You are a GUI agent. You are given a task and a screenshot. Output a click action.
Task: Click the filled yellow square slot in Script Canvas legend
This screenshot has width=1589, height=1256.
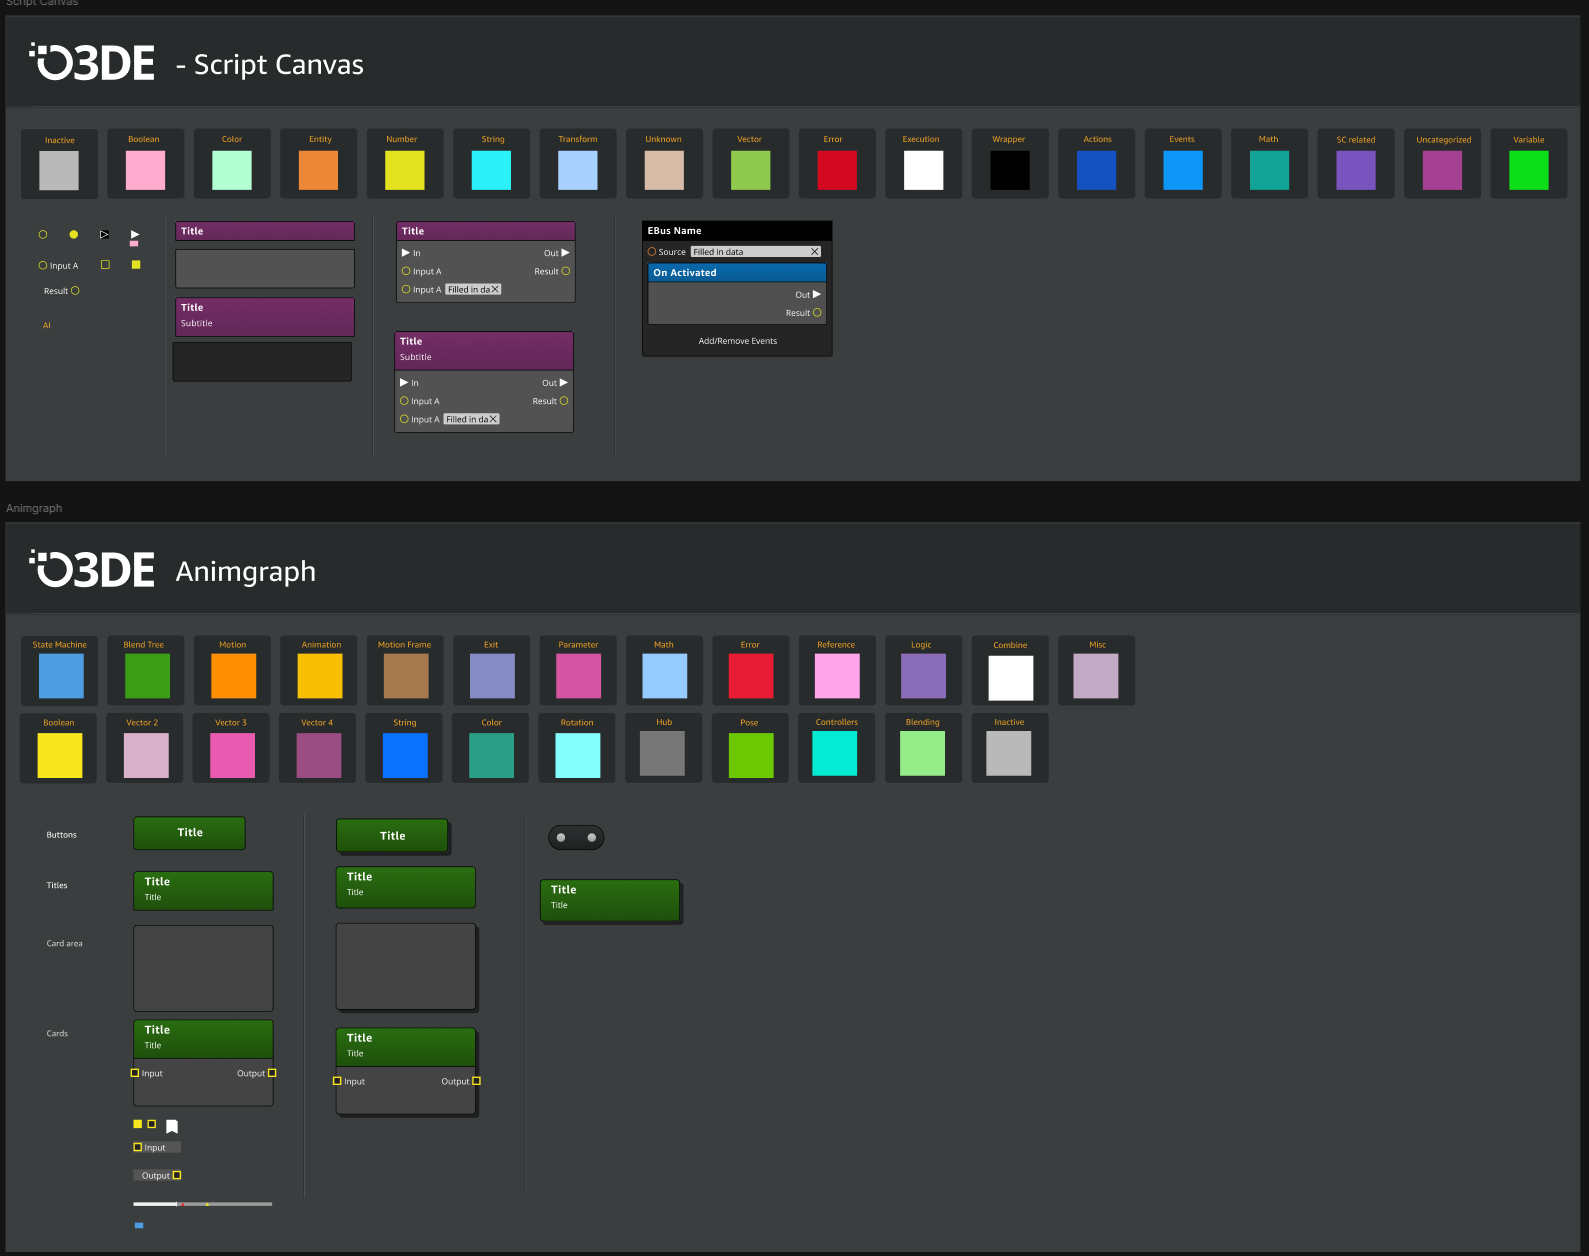pyautogui.click(x=136, y=265)
